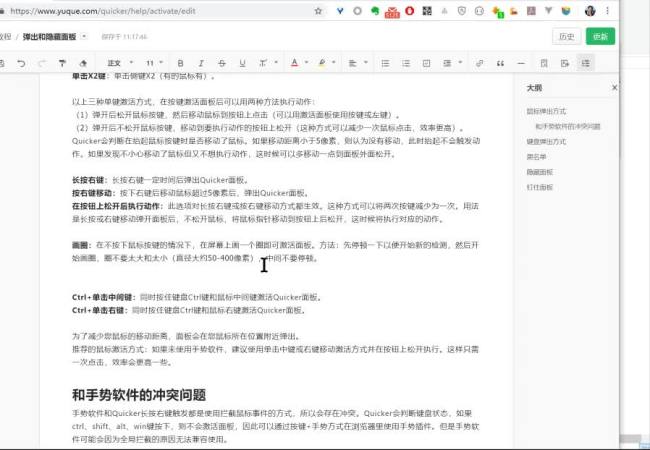Click the green 更新 update button
This screenshot has width=650, height=450.
(x=600, y=36)
